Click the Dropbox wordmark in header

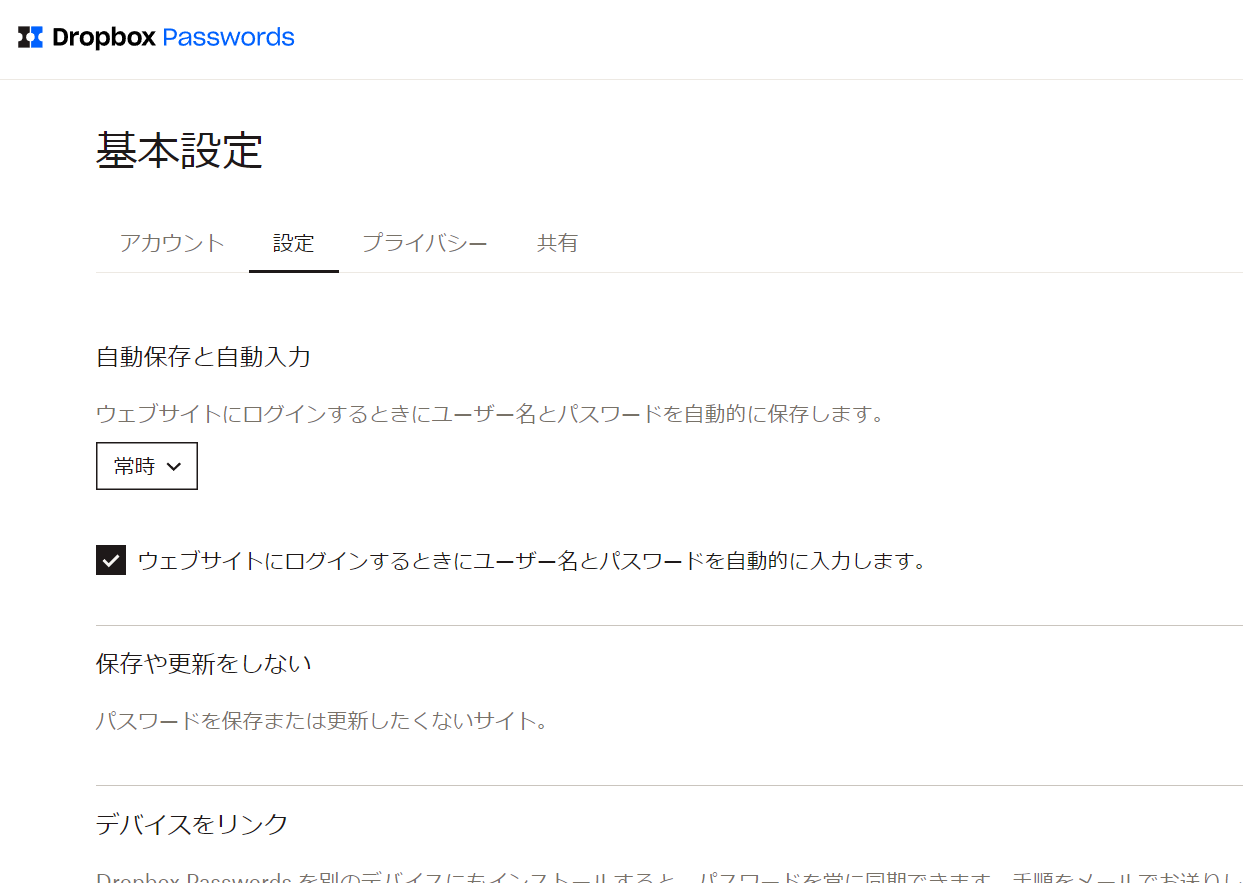tap(104, 38)
